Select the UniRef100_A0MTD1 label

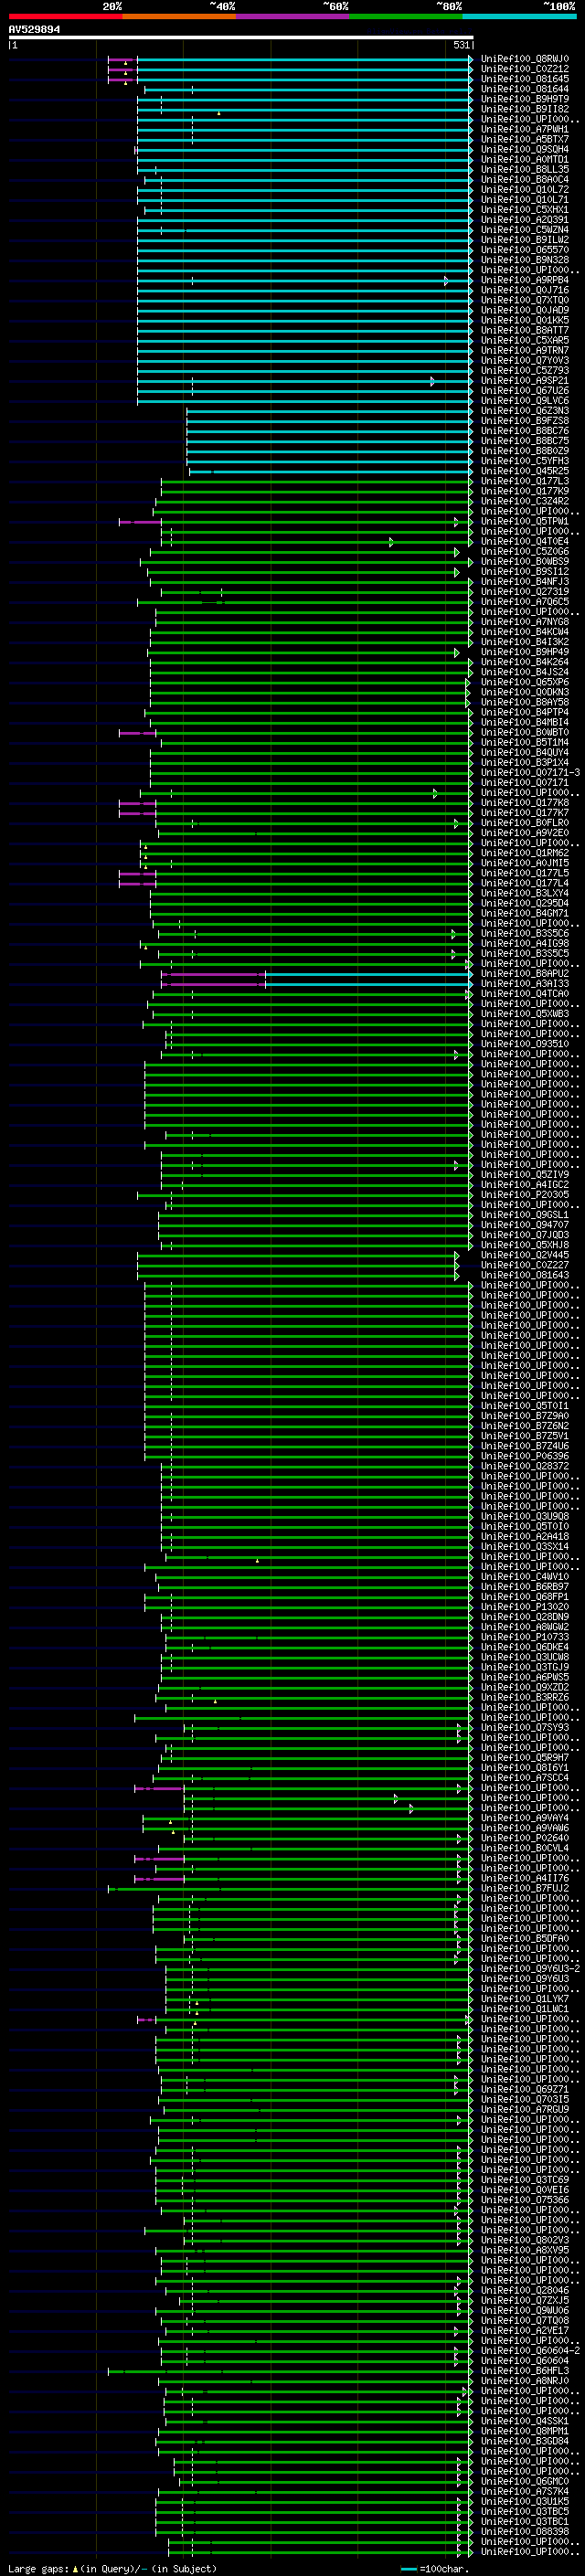pos(525,159)
